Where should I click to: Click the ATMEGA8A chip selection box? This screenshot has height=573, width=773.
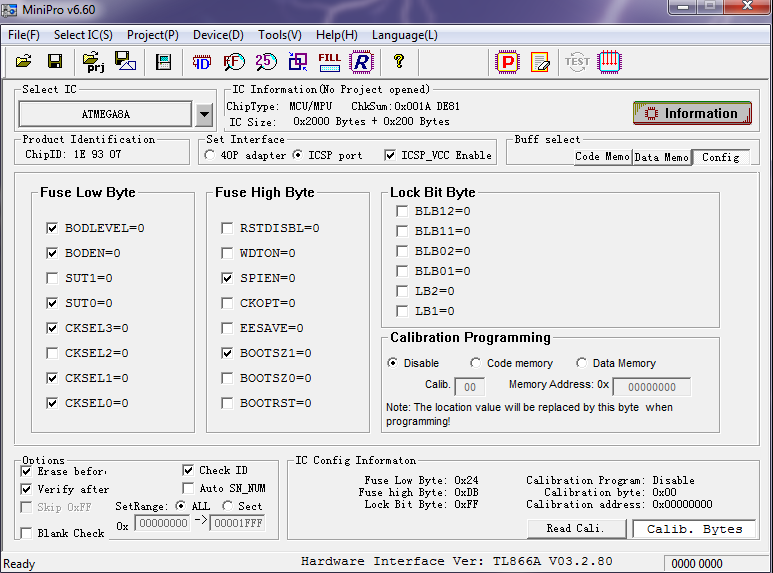(105, 114)
